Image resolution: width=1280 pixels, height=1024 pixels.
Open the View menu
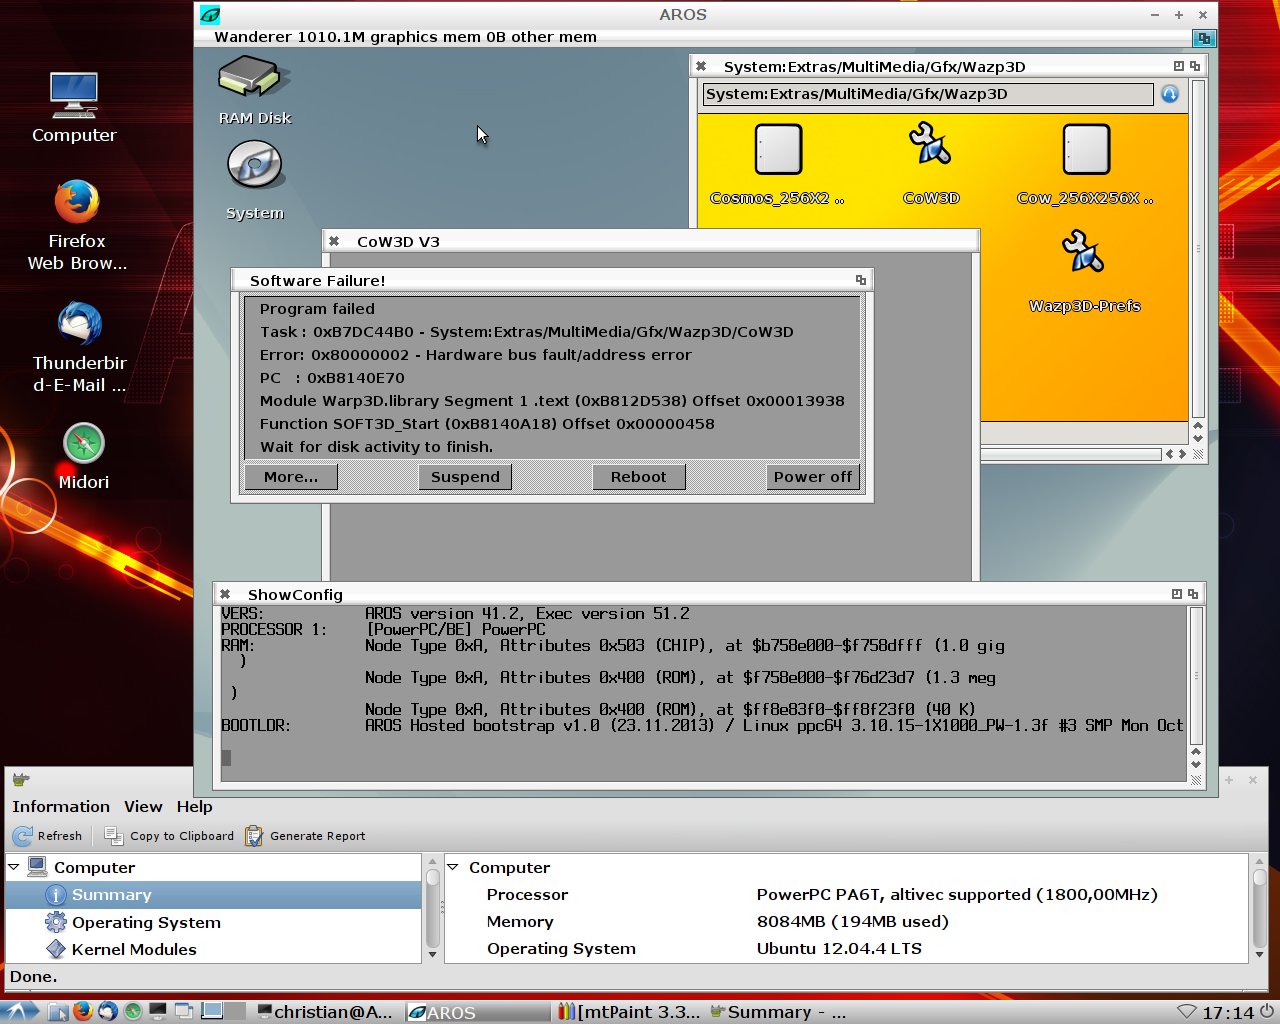coord(143,807)
